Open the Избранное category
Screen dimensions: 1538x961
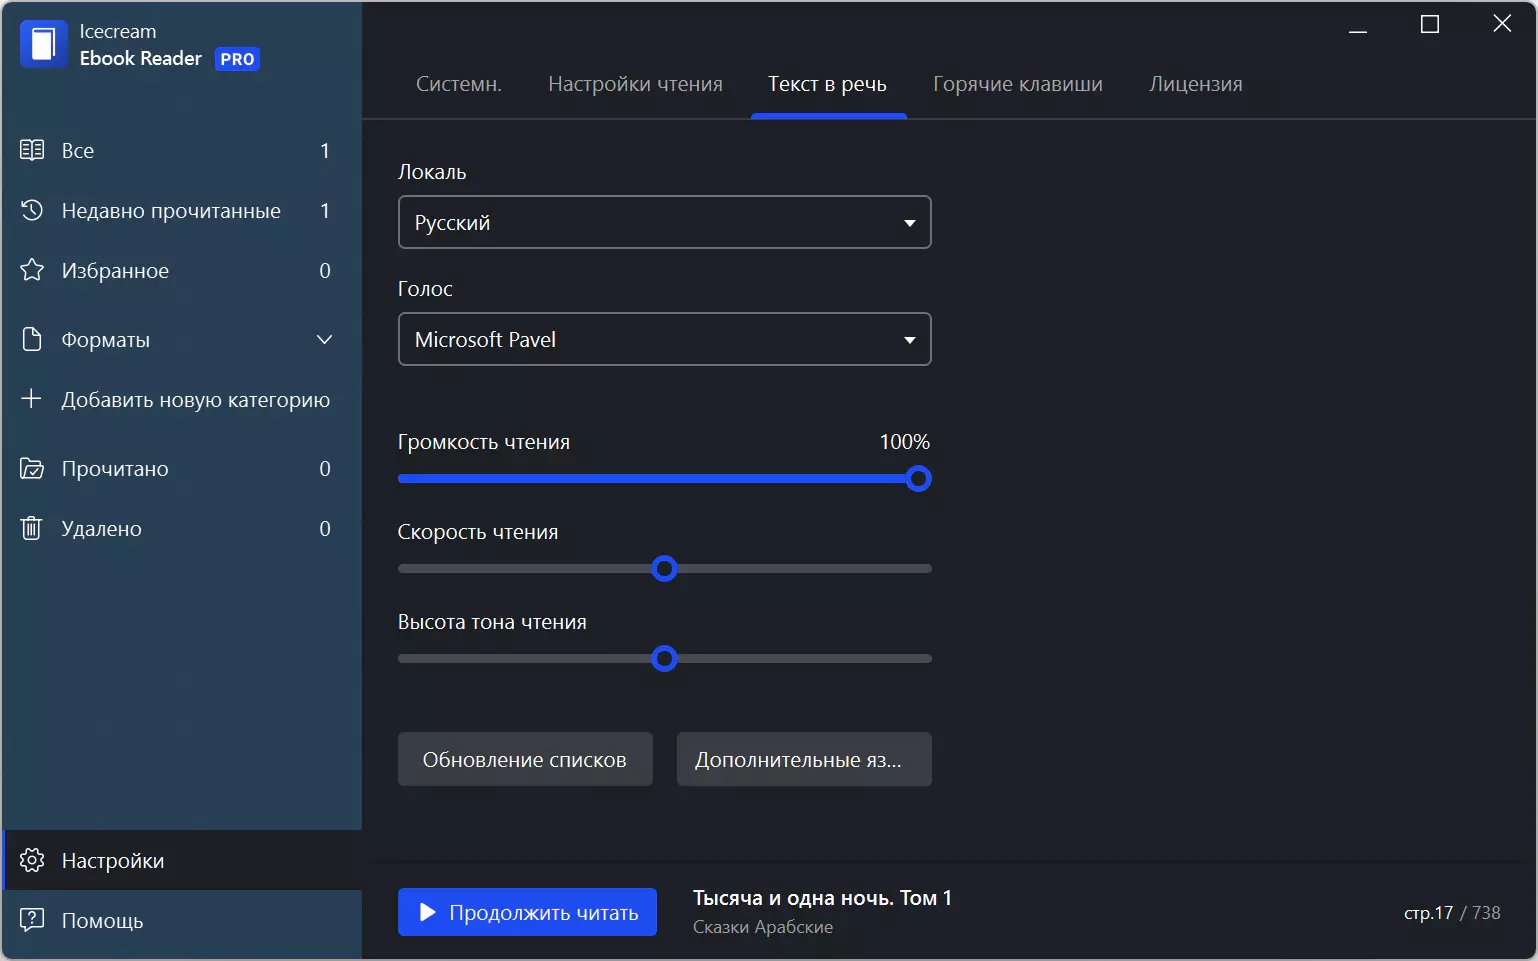coord(181,270)
